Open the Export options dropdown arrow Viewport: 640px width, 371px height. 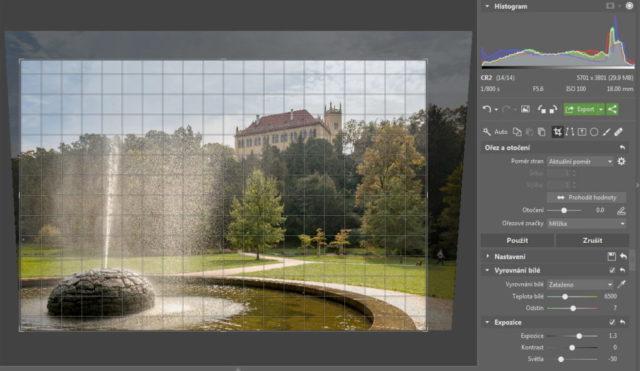[x=600, y=109]
